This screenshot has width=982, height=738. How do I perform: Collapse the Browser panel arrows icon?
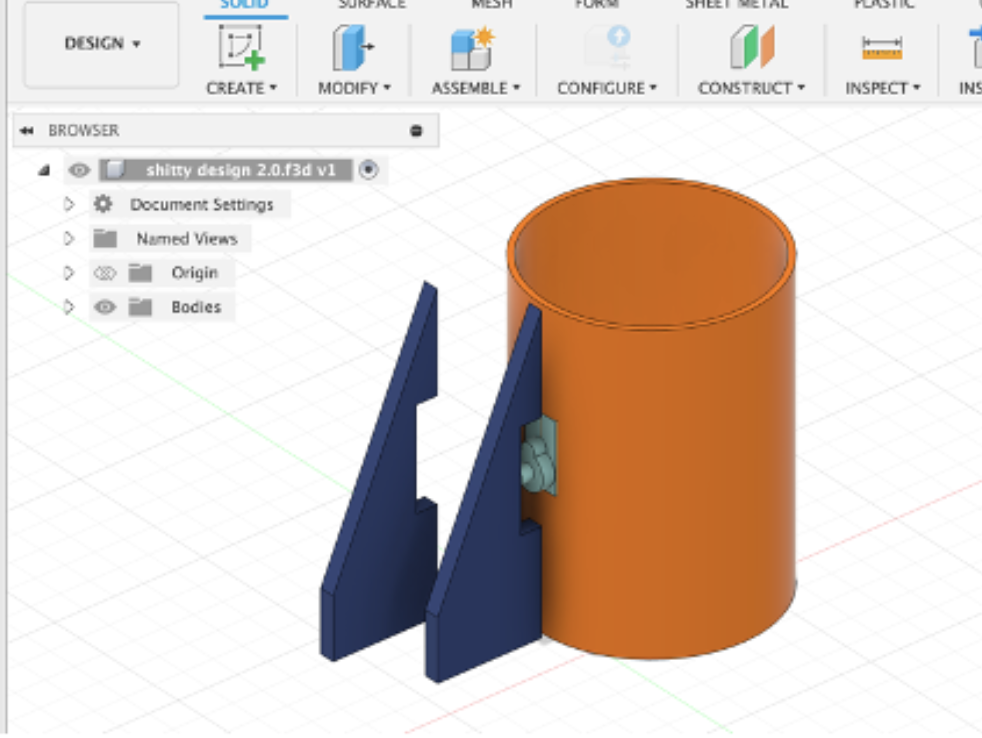coord(26,130)
